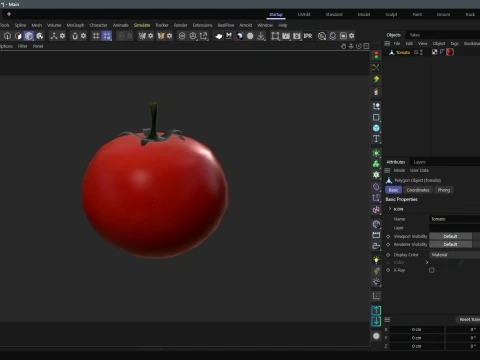
Task: Add a Light from side palette
Action: (x=376, y=260)
